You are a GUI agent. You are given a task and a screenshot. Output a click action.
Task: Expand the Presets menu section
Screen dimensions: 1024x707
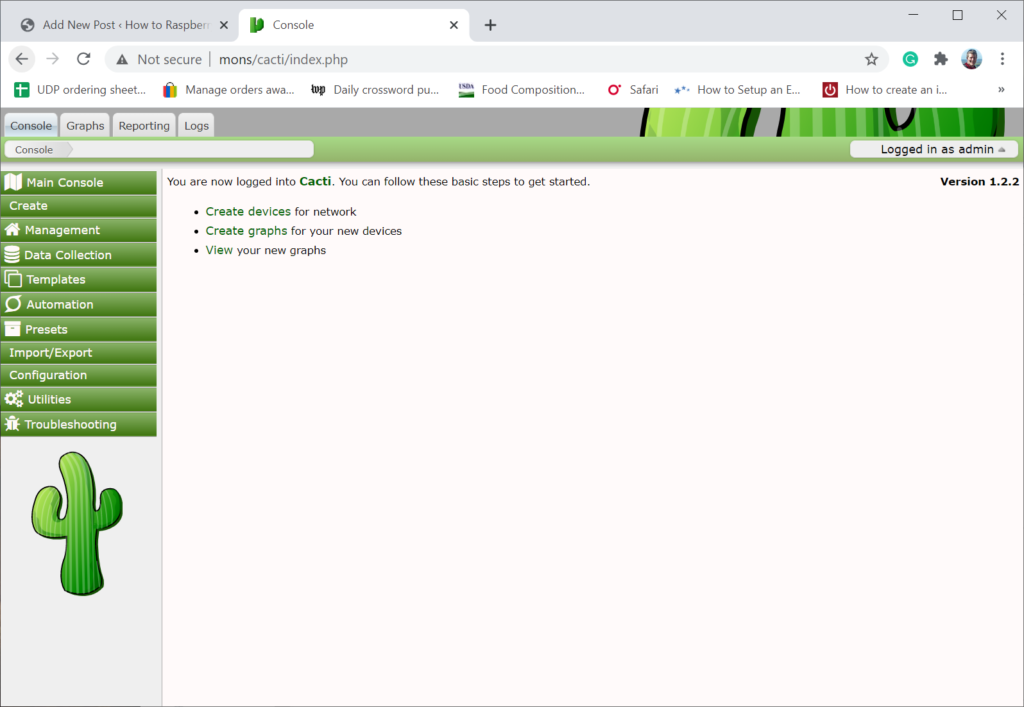(79, 329)
